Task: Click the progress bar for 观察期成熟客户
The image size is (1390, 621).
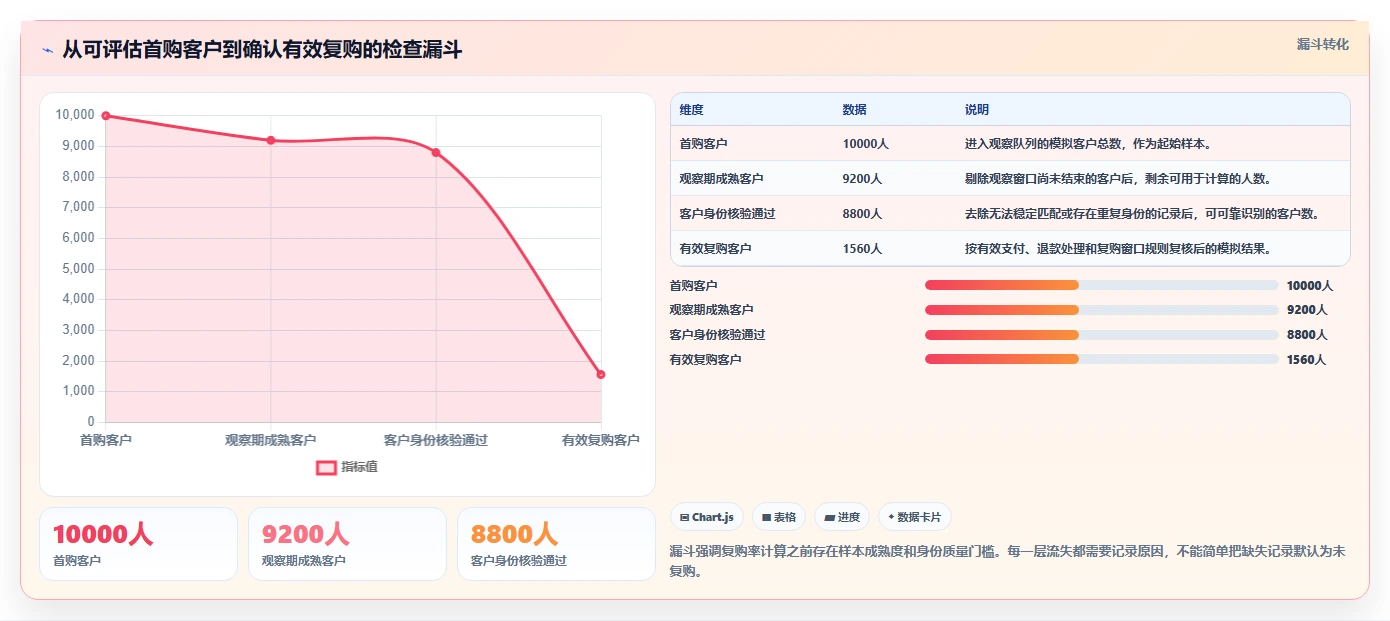Action: (1102, 310)
